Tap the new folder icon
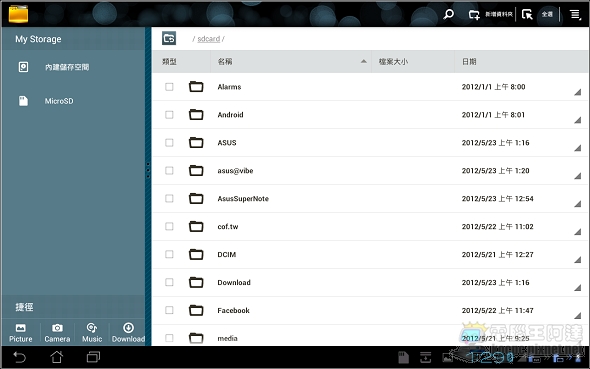Viewport: 590px width, 369px height. pos(474,15)
